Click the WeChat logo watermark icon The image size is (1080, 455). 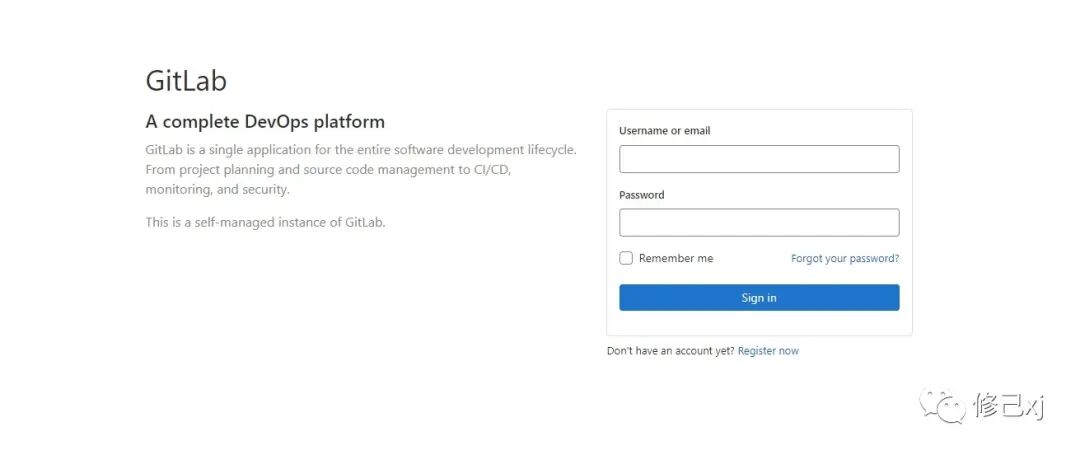[x=942, y=405]
